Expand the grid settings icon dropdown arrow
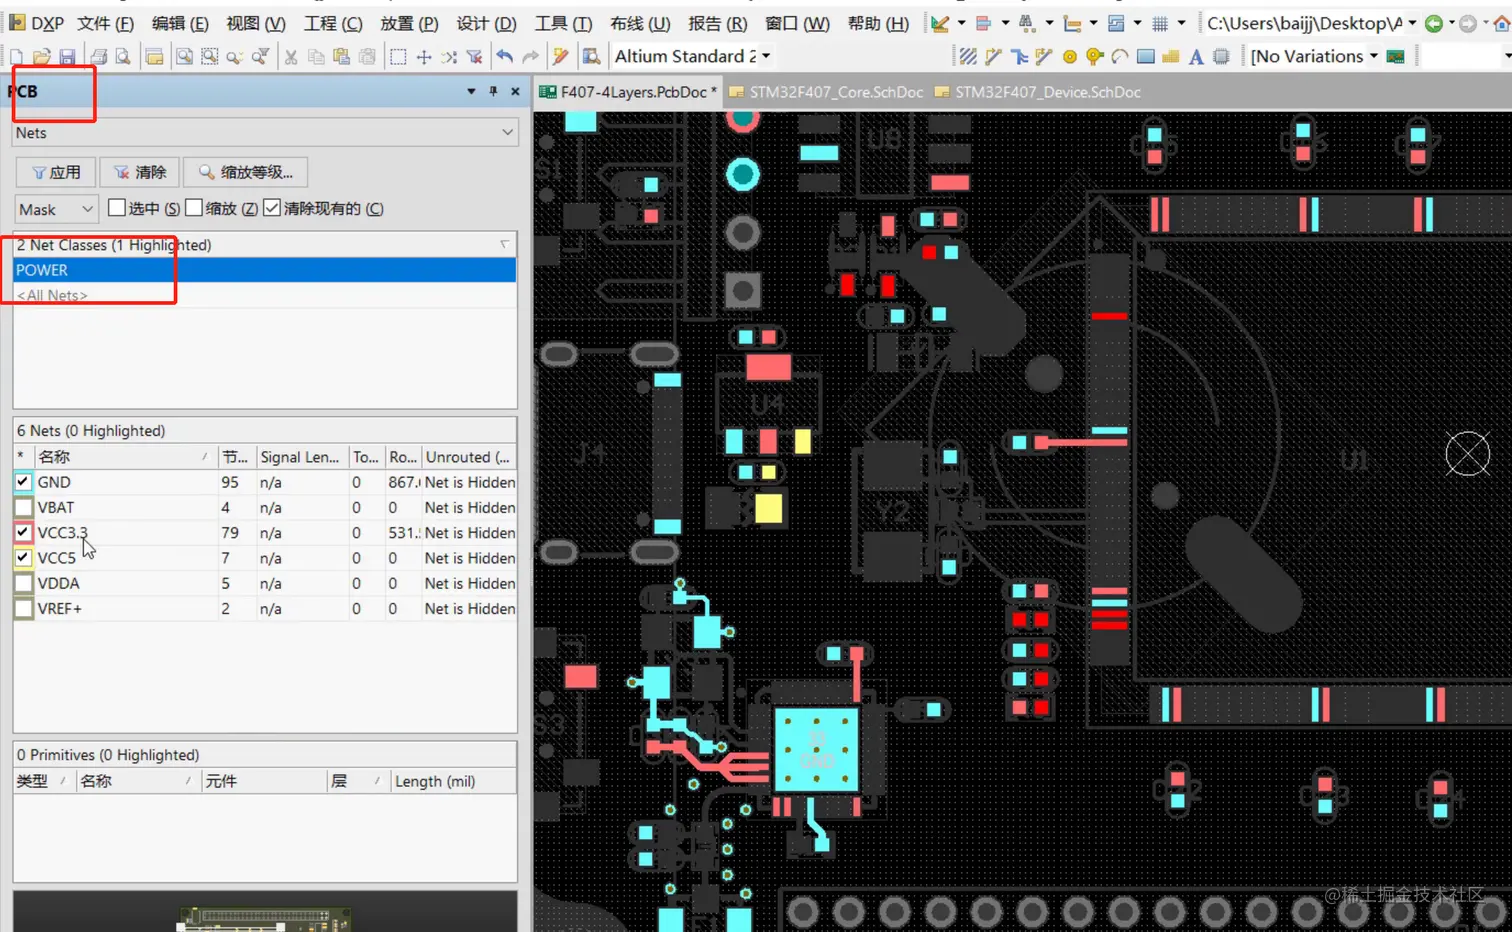The image size is (1512, 932). (x=1181, y=23)
